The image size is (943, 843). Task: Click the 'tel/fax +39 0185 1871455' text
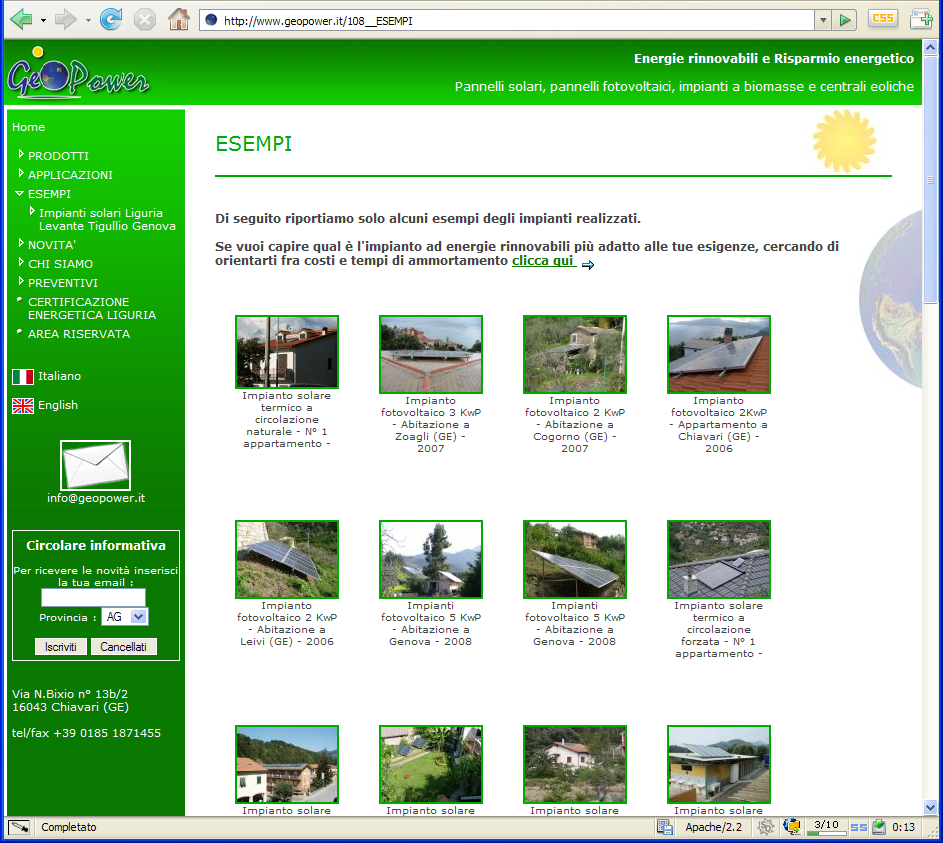coord(87,734)
